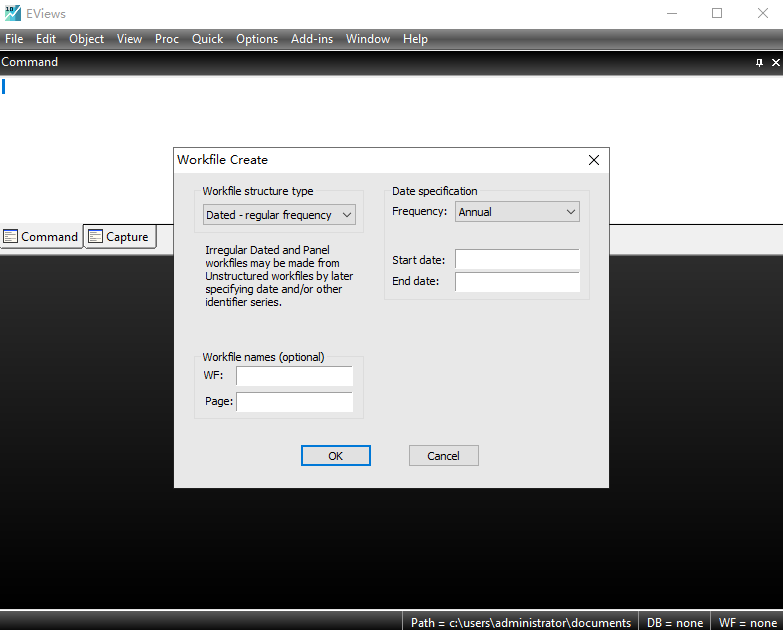Click the DB = none status indicator
This screenshot has height=630, width=783.
coord(675,623)
